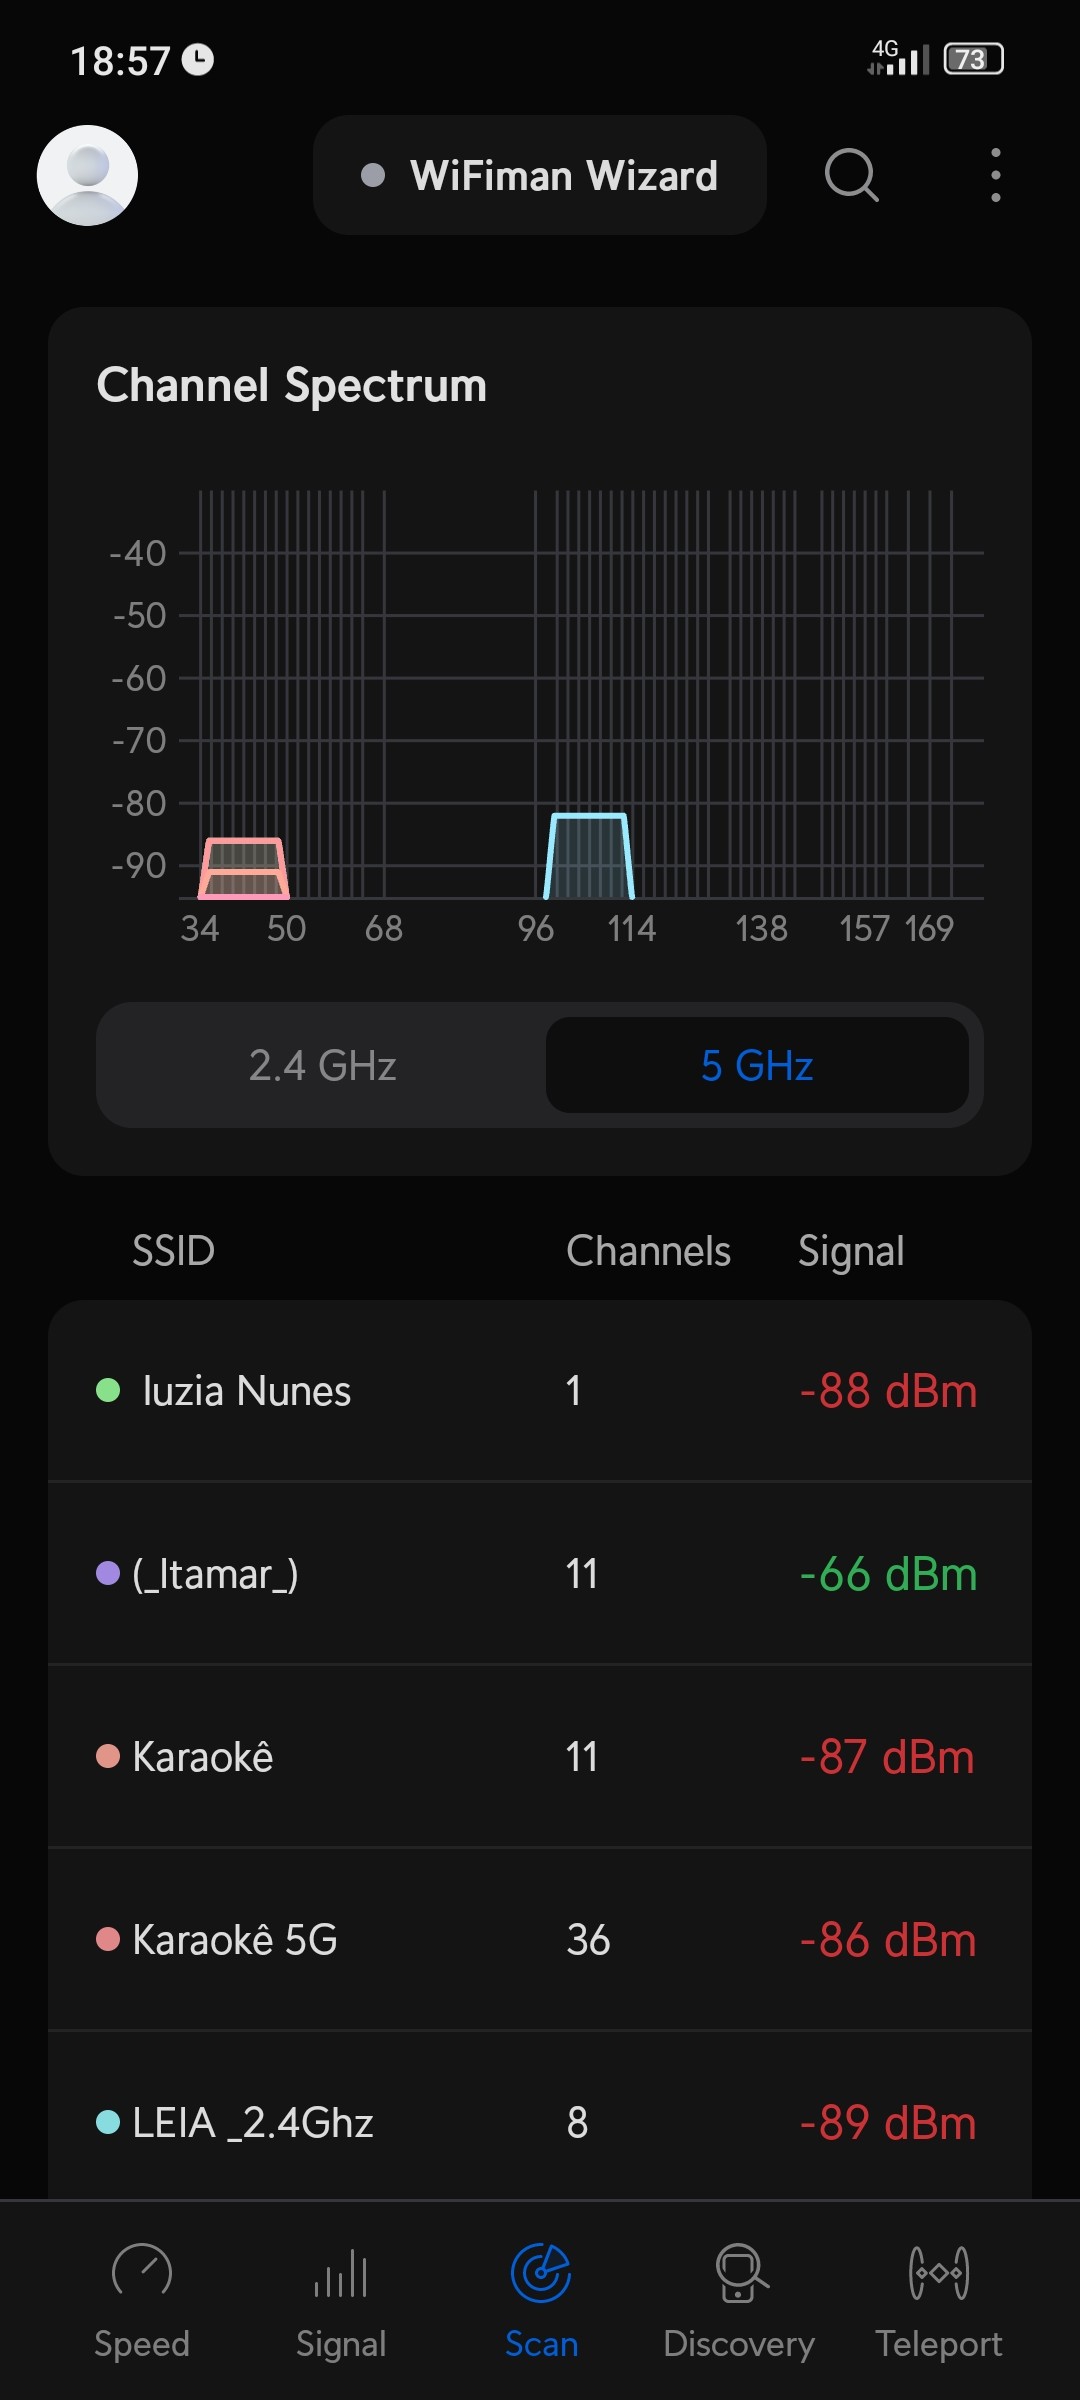
Task: Open the WiFiman Wizard selector
Action: click(540, 175)
